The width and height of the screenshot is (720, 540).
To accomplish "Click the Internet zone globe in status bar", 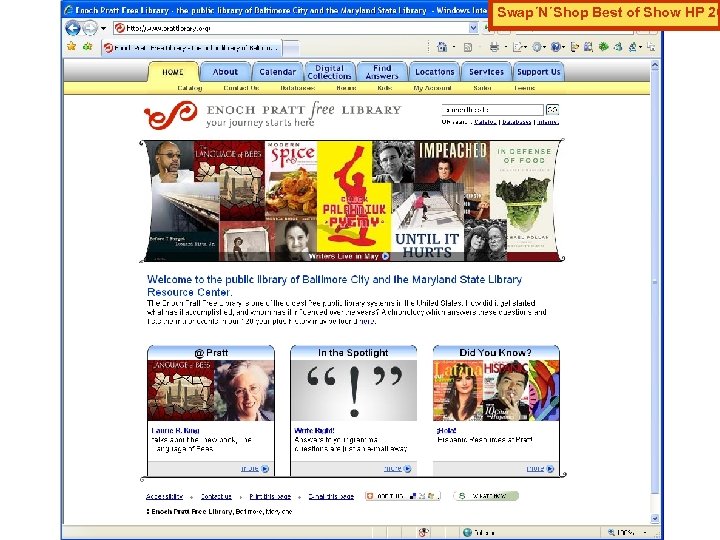I will 467,533.
